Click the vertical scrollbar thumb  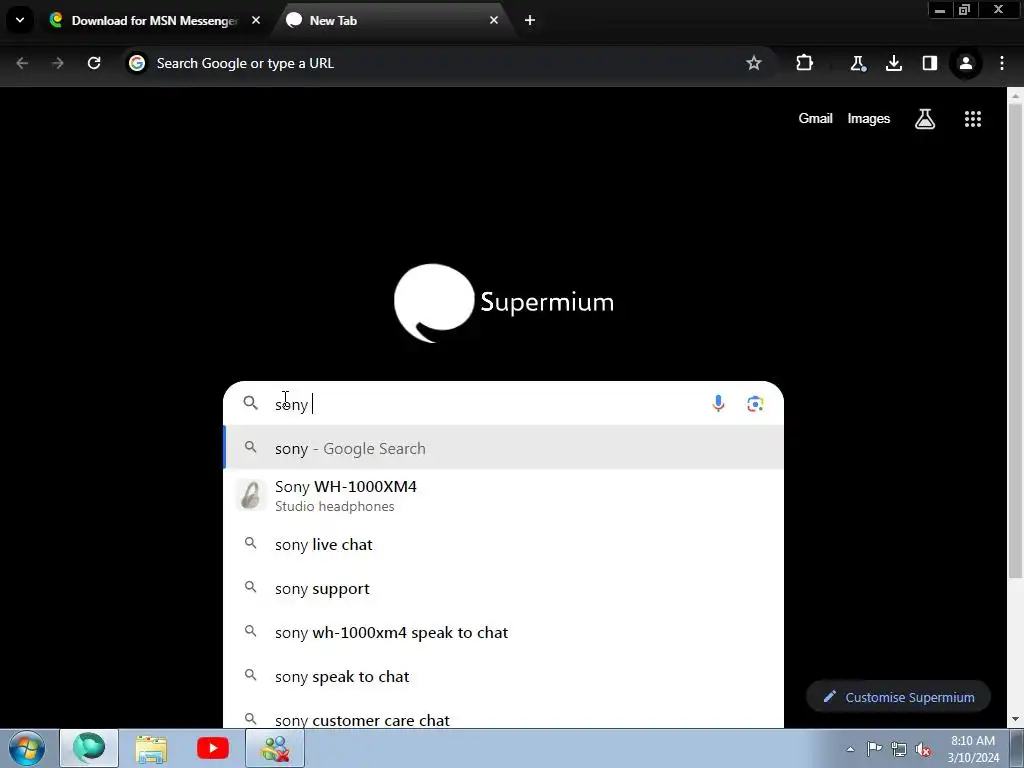[1015, 342]
